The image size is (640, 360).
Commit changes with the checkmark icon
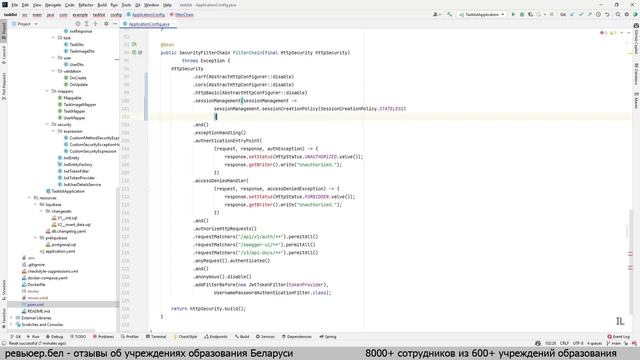click(x=581, y=14)
